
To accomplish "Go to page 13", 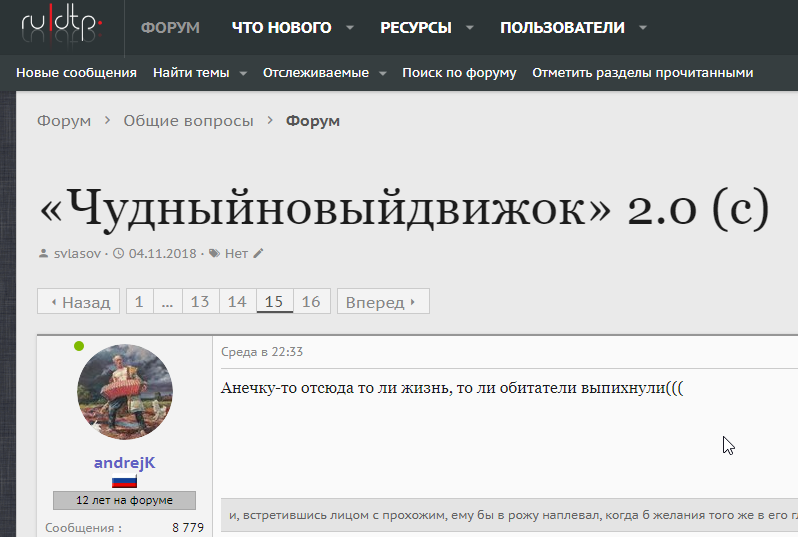I will point(201,301).
